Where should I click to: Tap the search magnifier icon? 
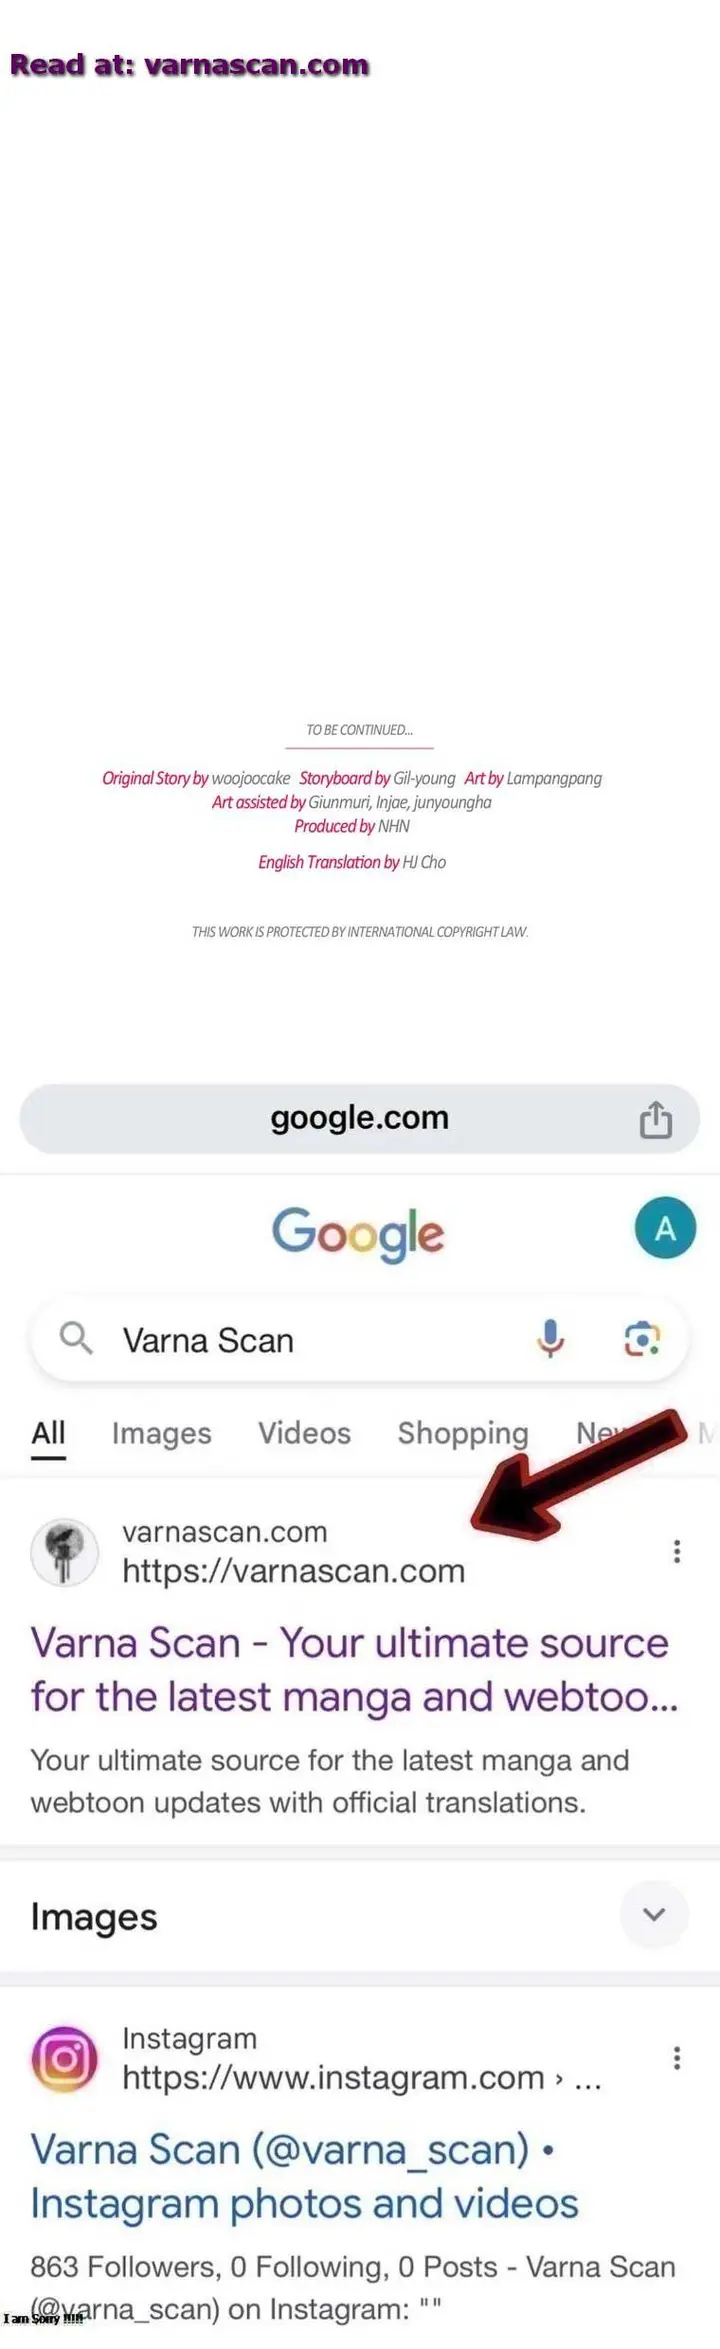(76, 1338)
